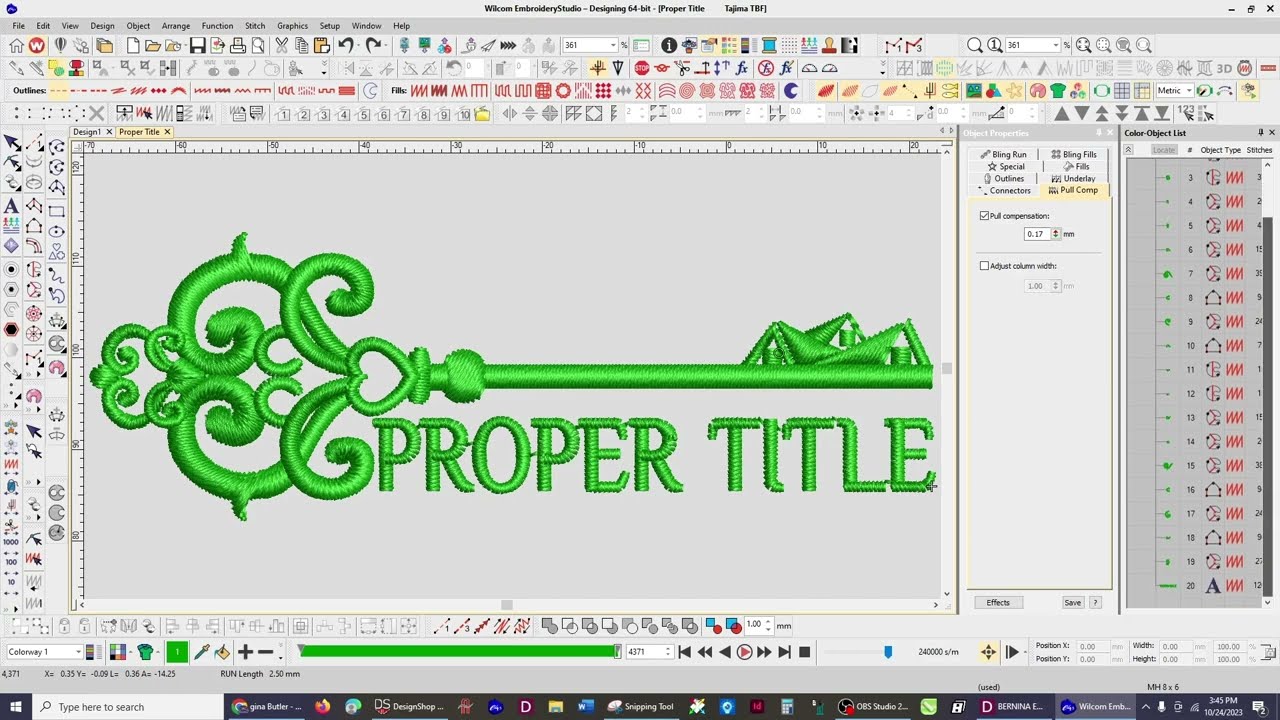Toggle visibility of object row 15

pyautogui.click(x=1166, y=466)
